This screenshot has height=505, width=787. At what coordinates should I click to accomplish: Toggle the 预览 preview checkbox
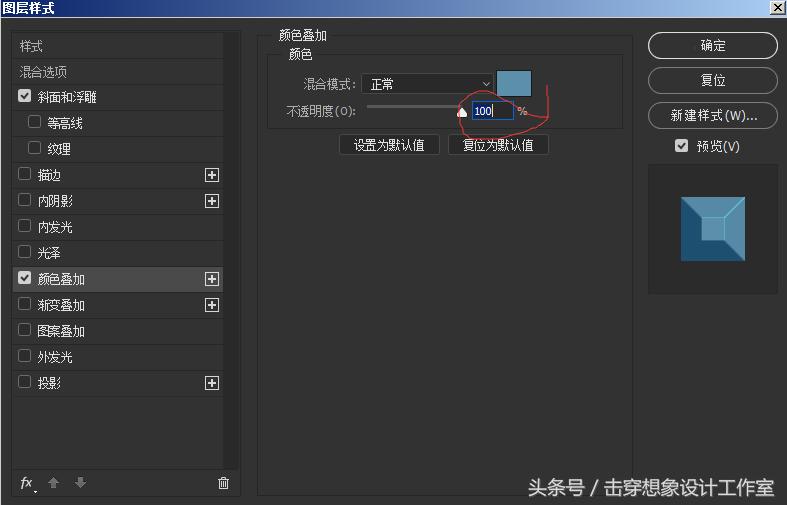click(x=681, y=146)
